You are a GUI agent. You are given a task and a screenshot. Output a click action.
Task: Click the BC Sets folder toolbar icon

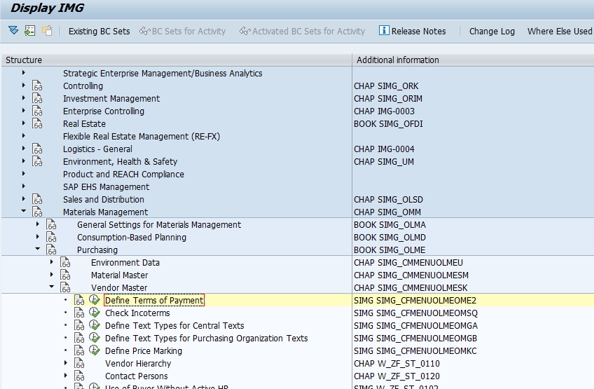(47, 30)
